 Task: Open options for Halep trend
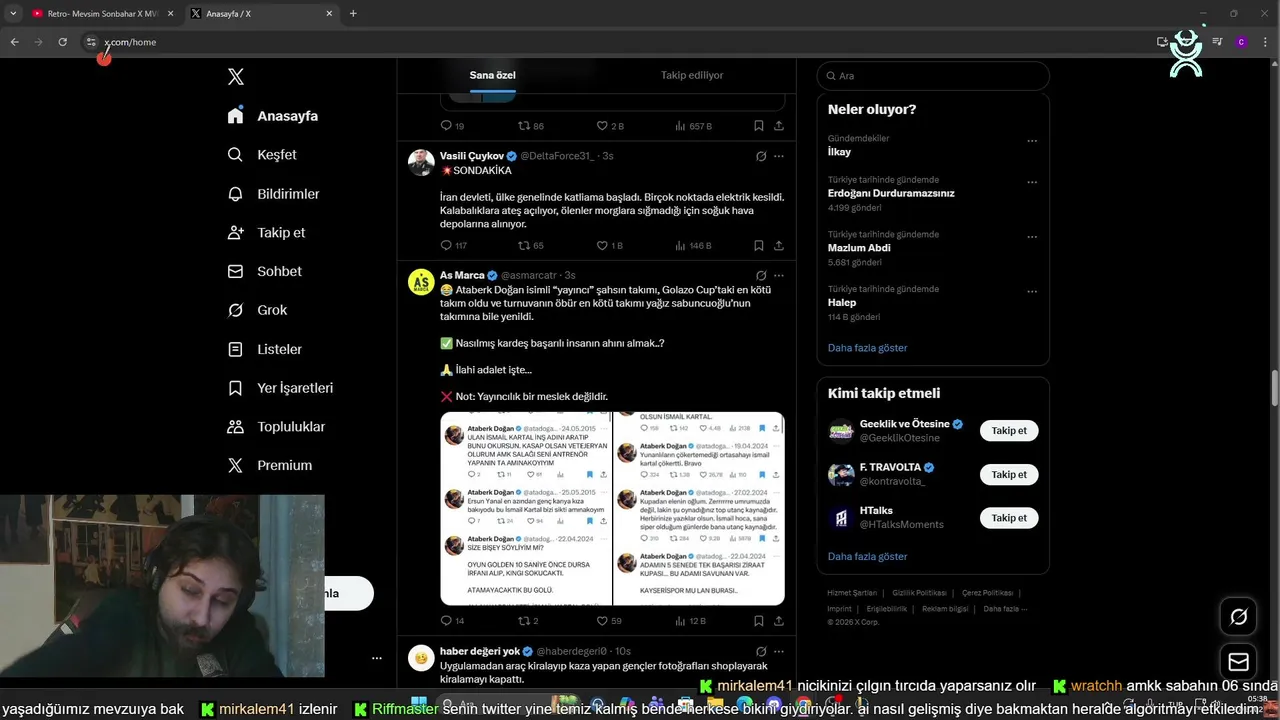click(x=1032, y=291)
